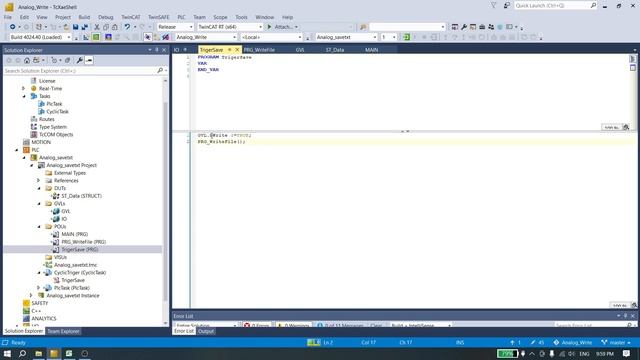Click the Attach... button
This screenshot has width=640, height=360.
pyautogui.click(x=284, y=27)
